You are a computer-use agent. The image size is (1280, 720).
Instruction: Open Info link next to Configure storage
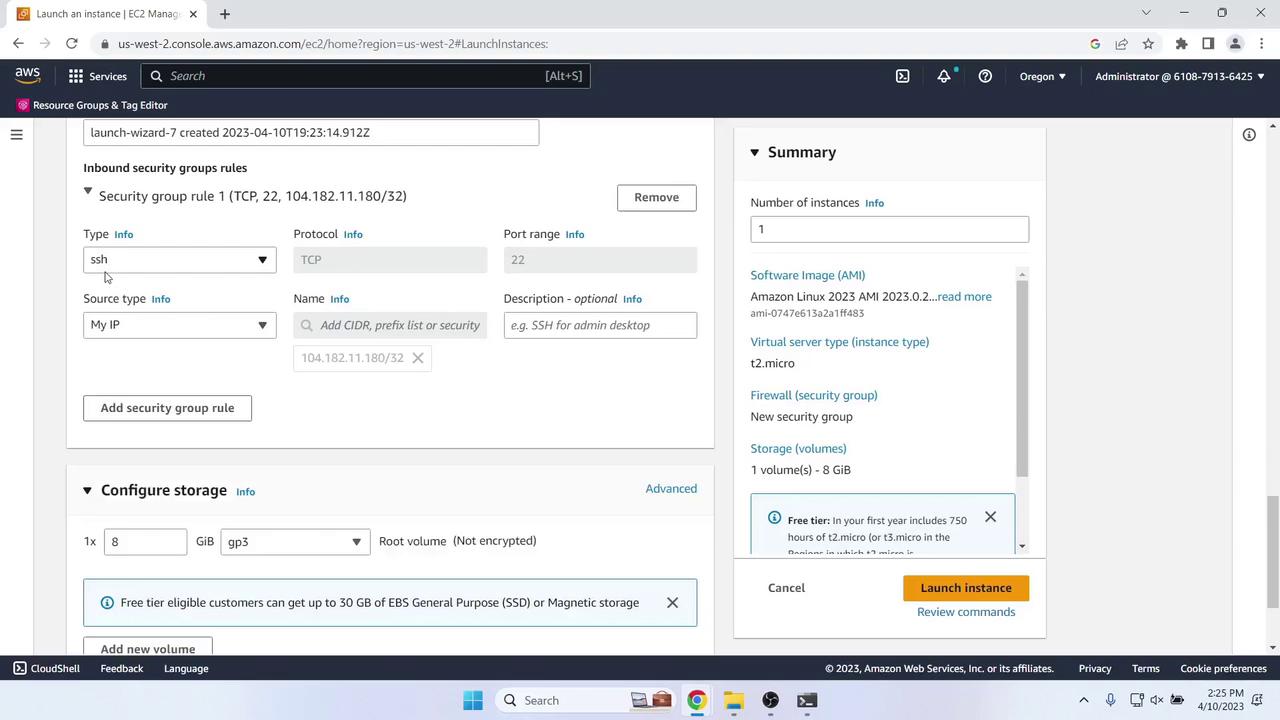click(x=245, y=492)
